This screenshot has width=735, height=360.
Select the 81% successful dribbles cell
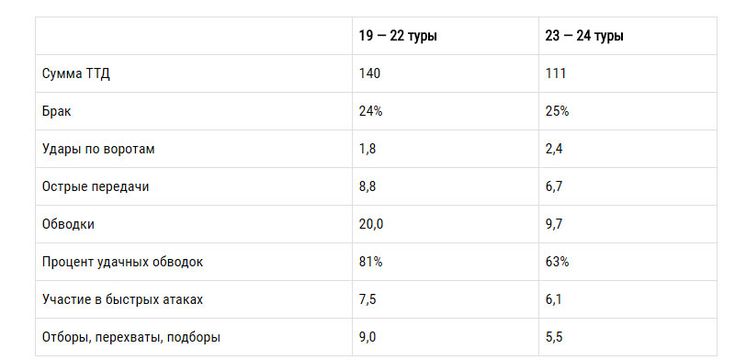(371, 262)
